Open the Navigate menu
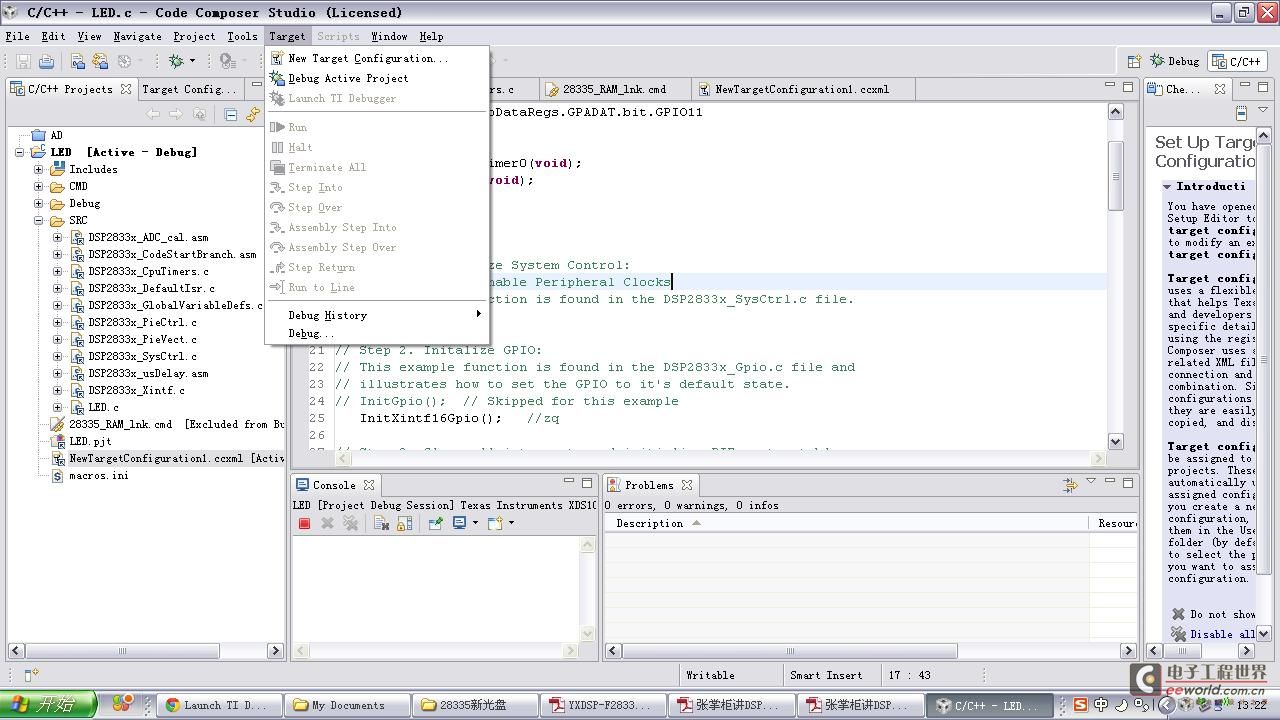This screenshot has width=1280, height=720. (137, 36)
